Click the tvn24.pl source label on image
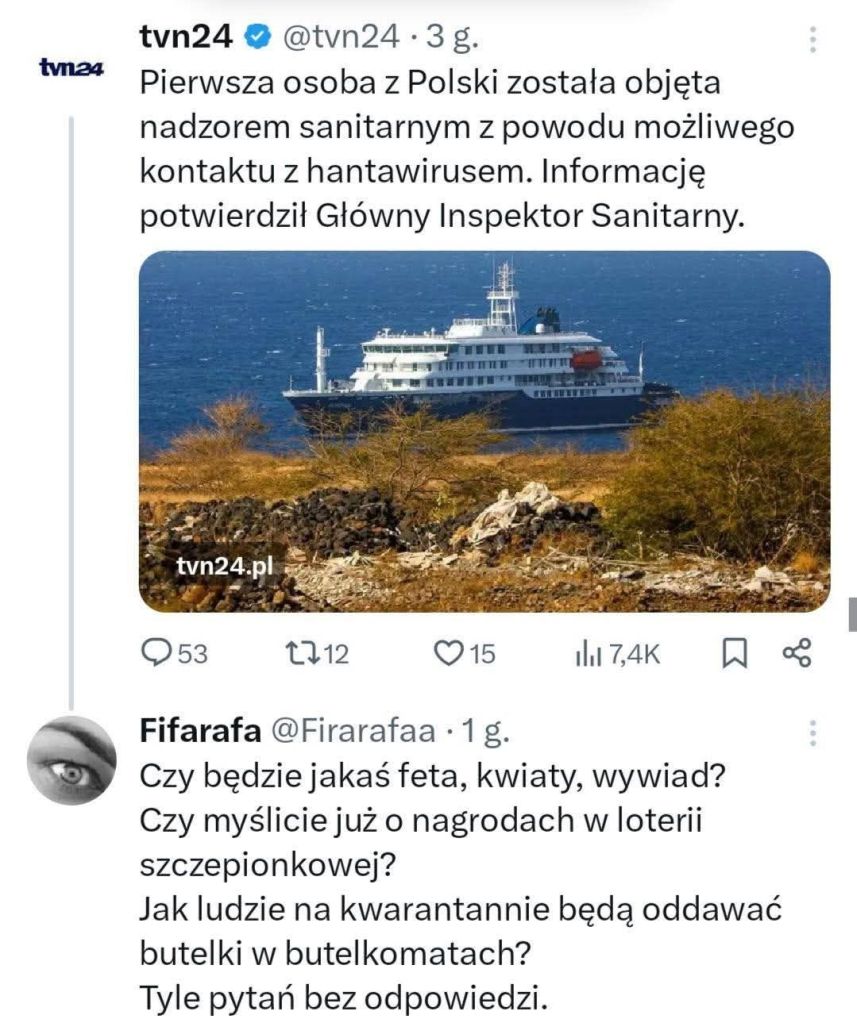This screenshot has width=857, height=1023. tap(224, 566)
